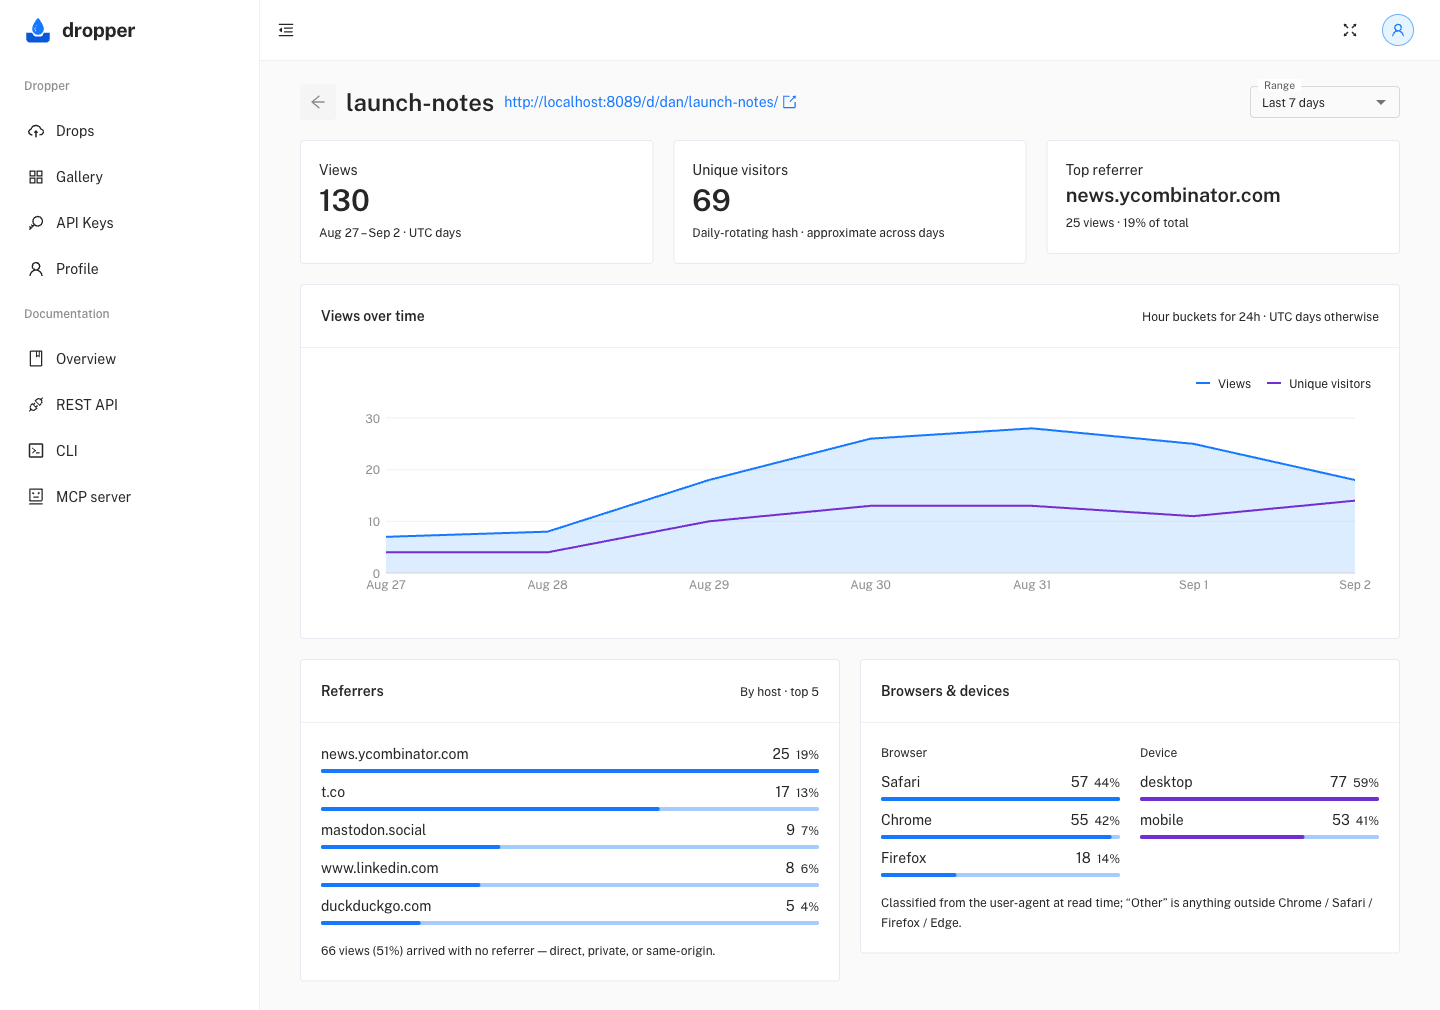Image resolution: width=1440 pixels, height=1010 pixels.
Task: Click the external link icon beside the URL
Action: 790,102
